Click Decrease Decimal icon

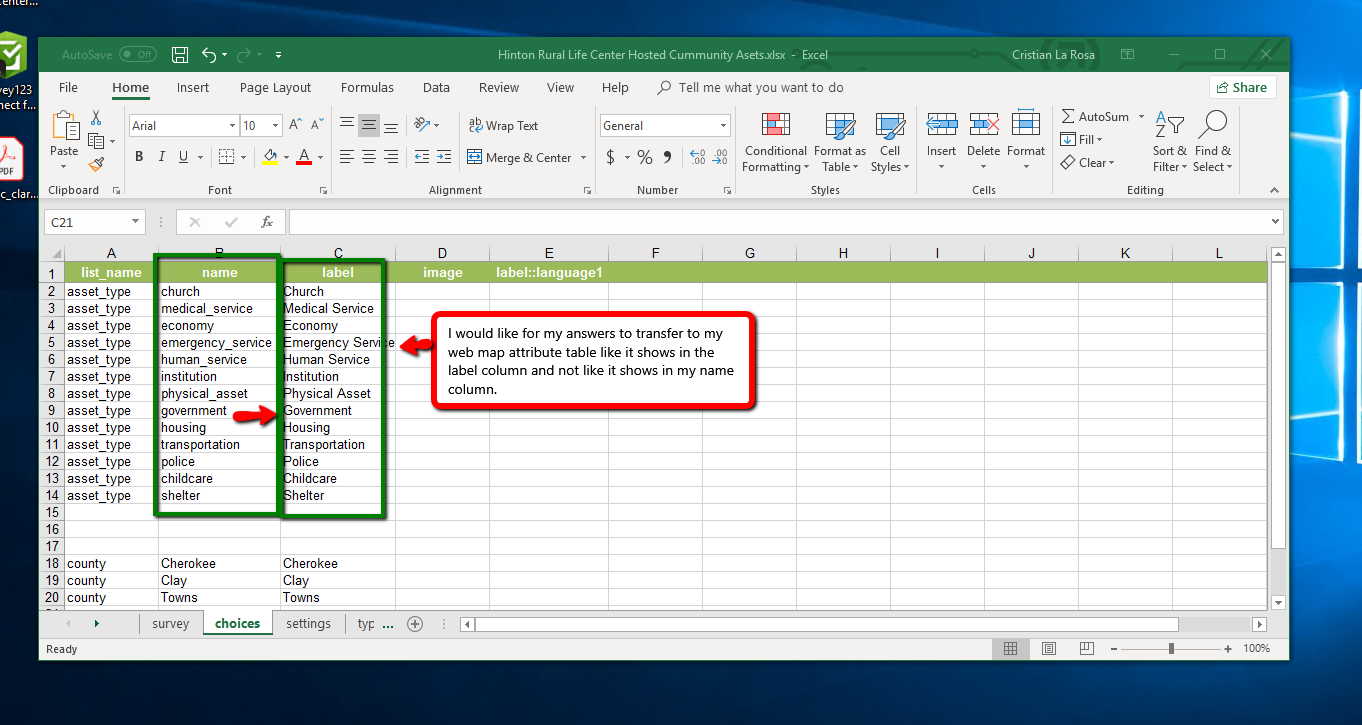point(721,157)
